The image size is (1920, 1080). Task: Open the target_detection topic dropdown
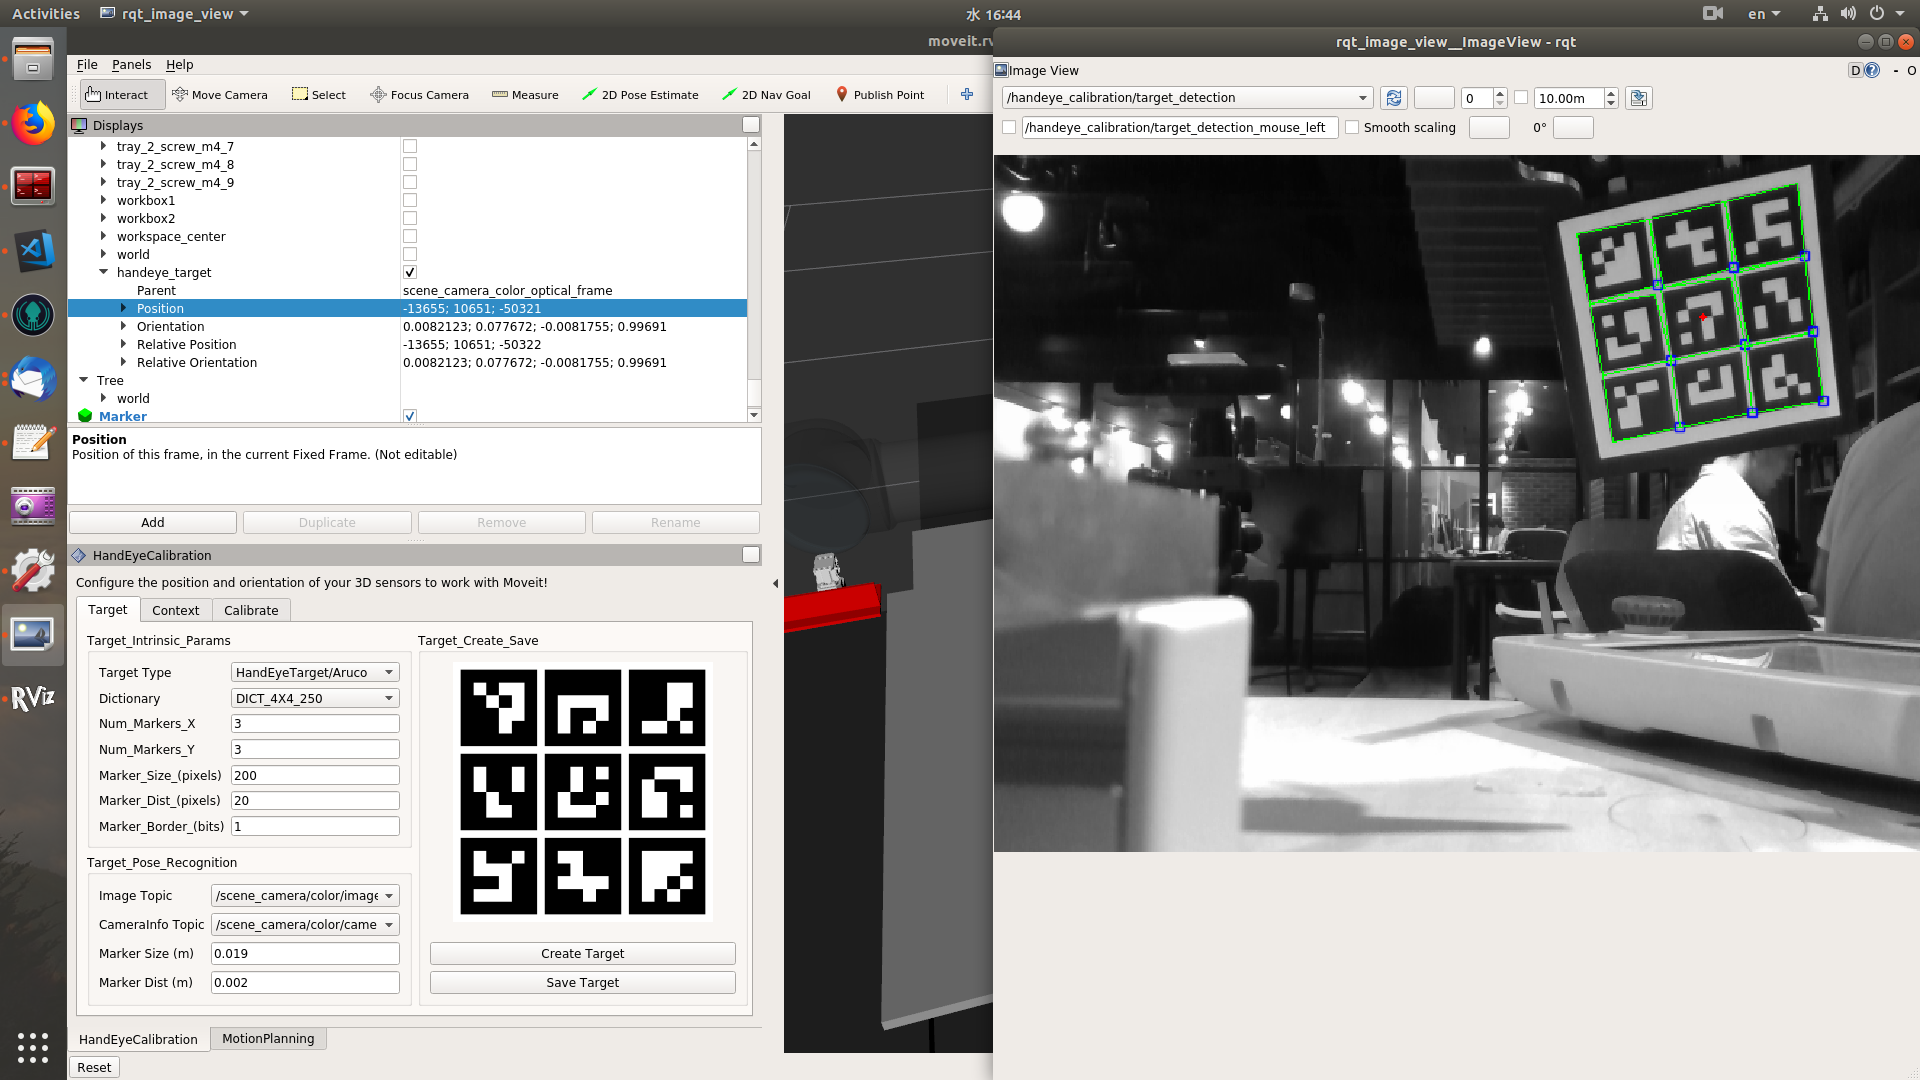1362,98
